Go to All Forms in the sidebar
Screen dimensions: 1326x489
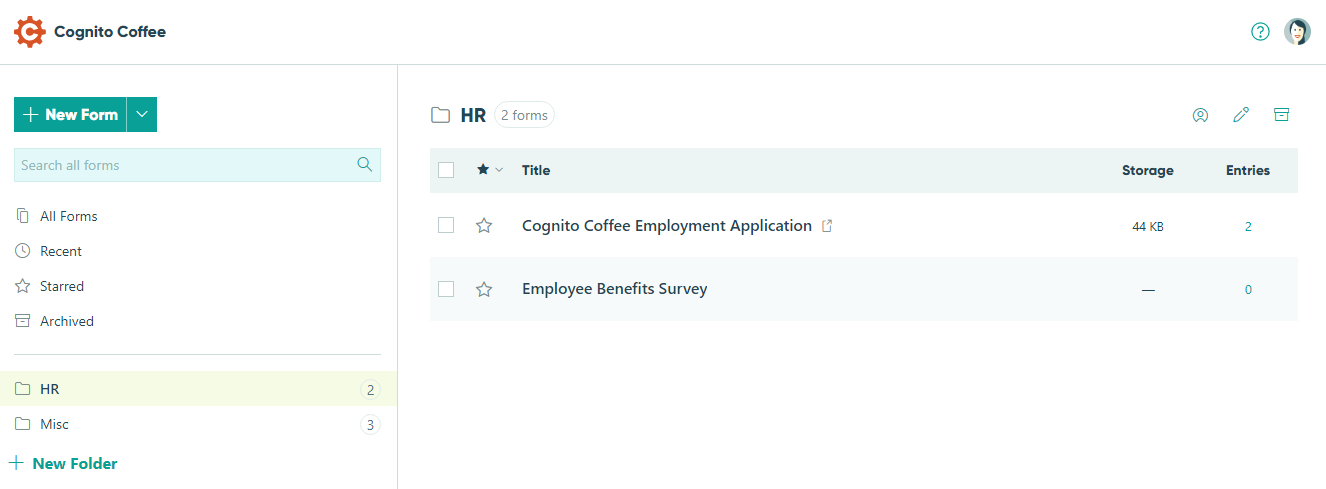point(69,216)
